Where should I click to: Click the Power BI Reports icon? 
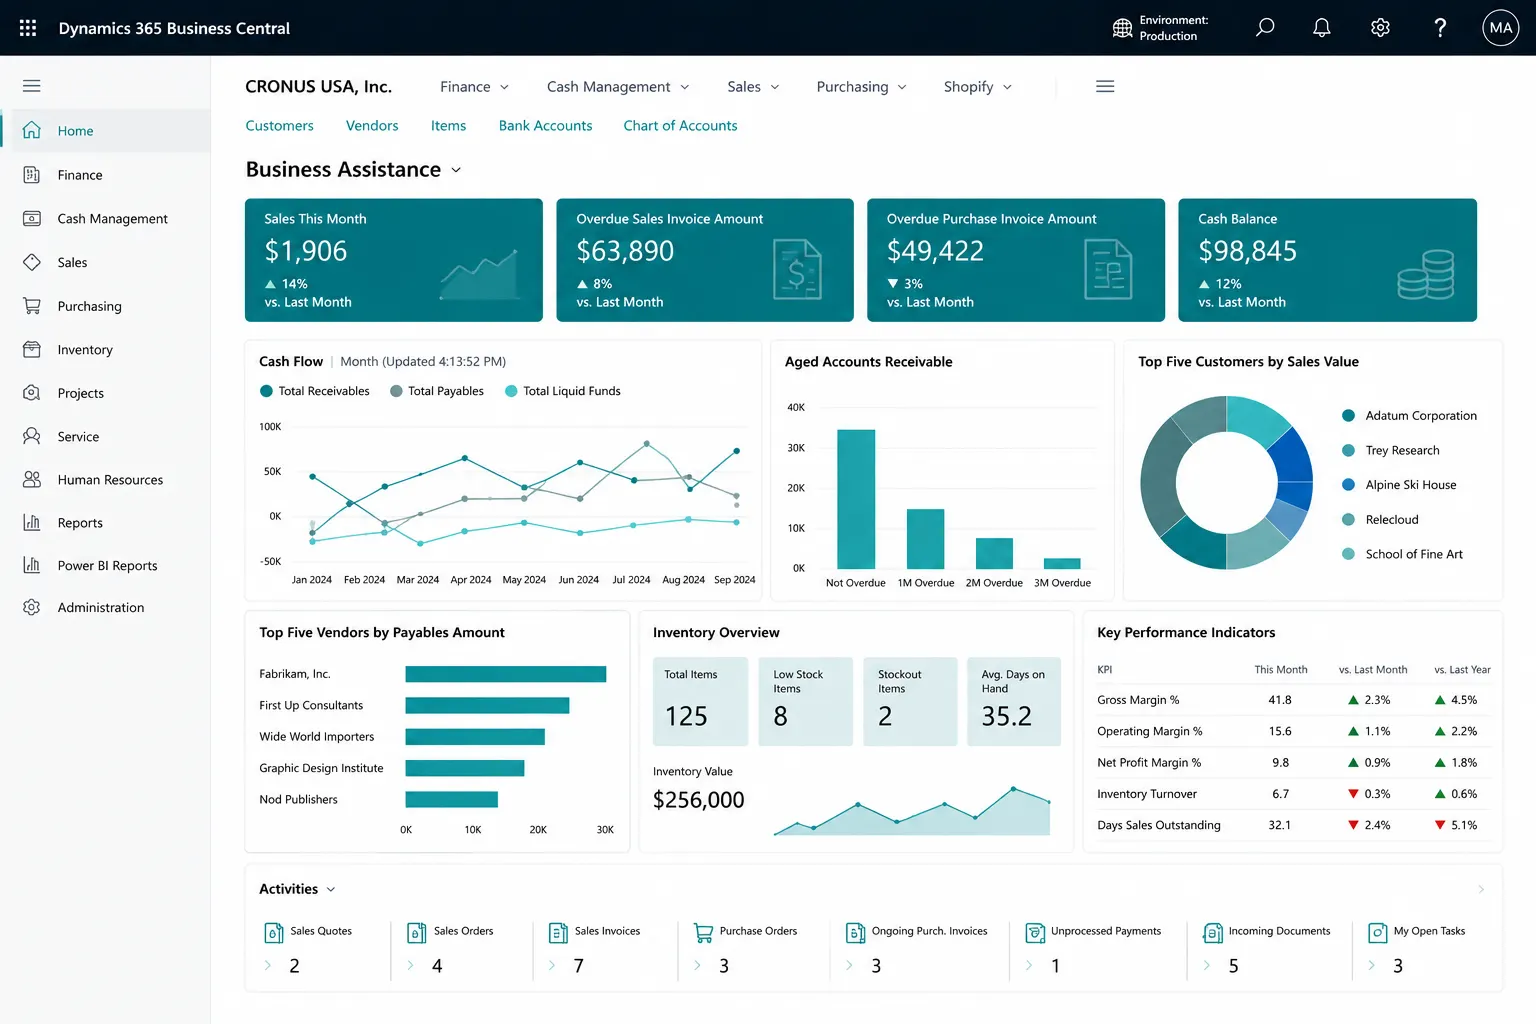click(x=32, y=565)
